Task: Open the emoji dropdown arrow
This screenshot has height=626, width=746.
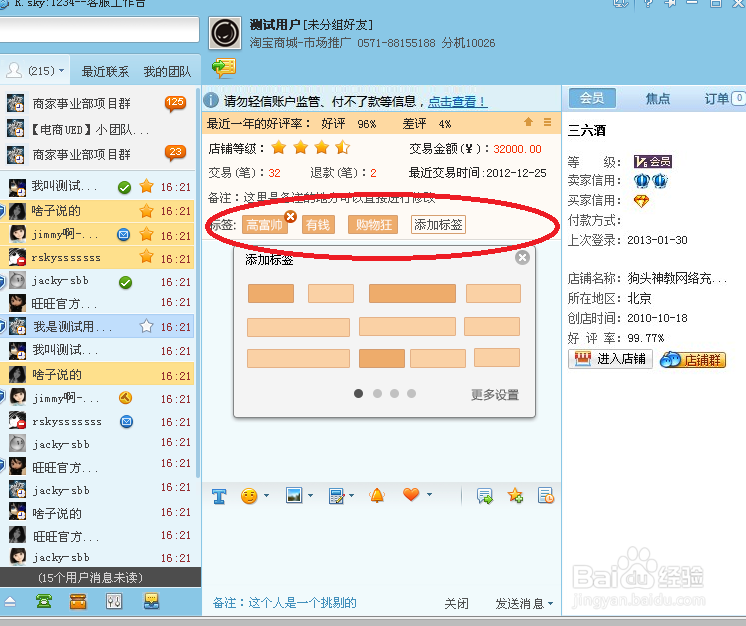Action: pyautogui.click(x=266, y=496)
